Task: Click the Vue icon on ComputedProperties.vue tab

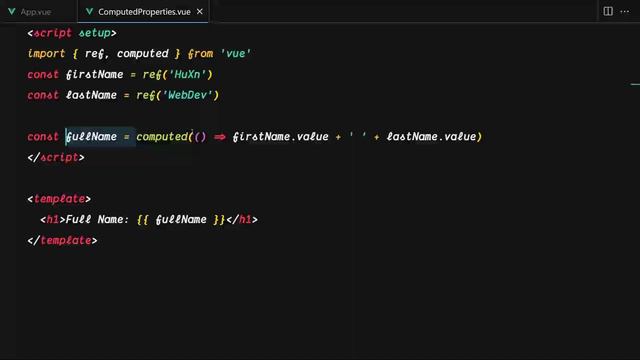Action: [89, 12]
